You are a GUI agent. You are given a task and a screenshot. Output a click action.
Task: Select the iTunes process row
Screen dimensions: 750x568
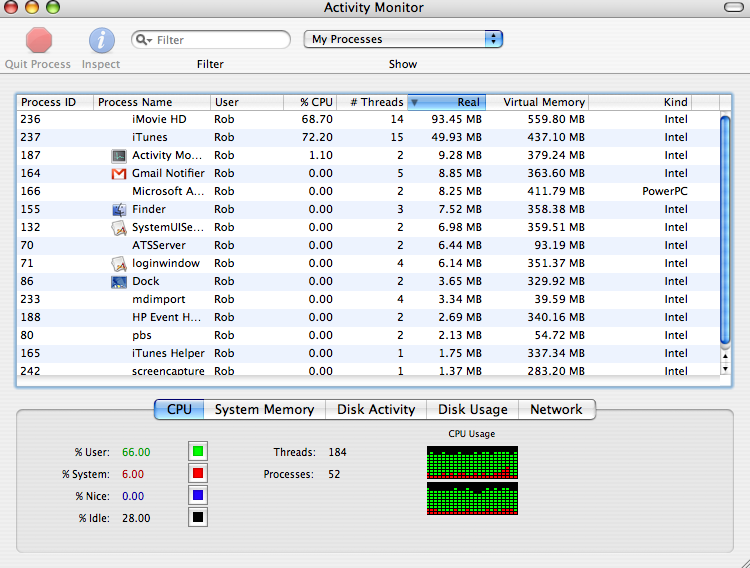coord(368,138)
